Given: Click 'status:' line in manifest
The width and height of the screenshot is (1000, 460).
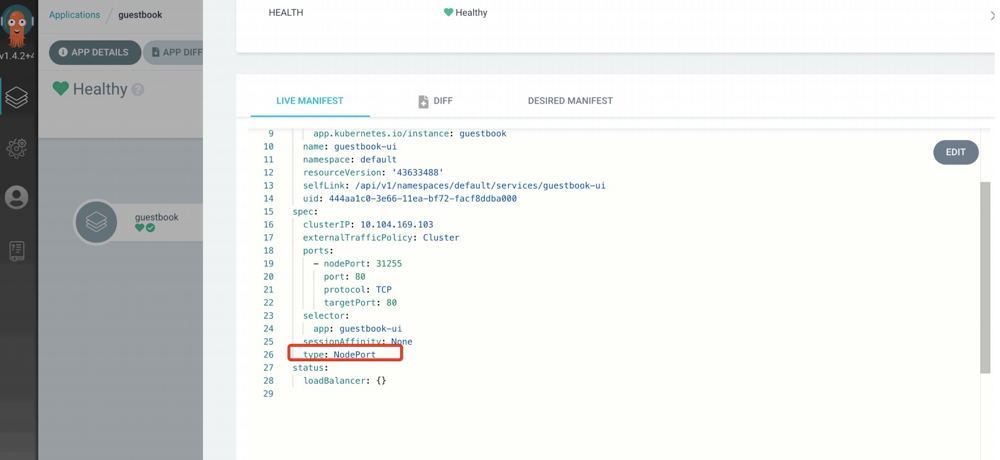Looking at the screenshot, I should pos(310,367).
